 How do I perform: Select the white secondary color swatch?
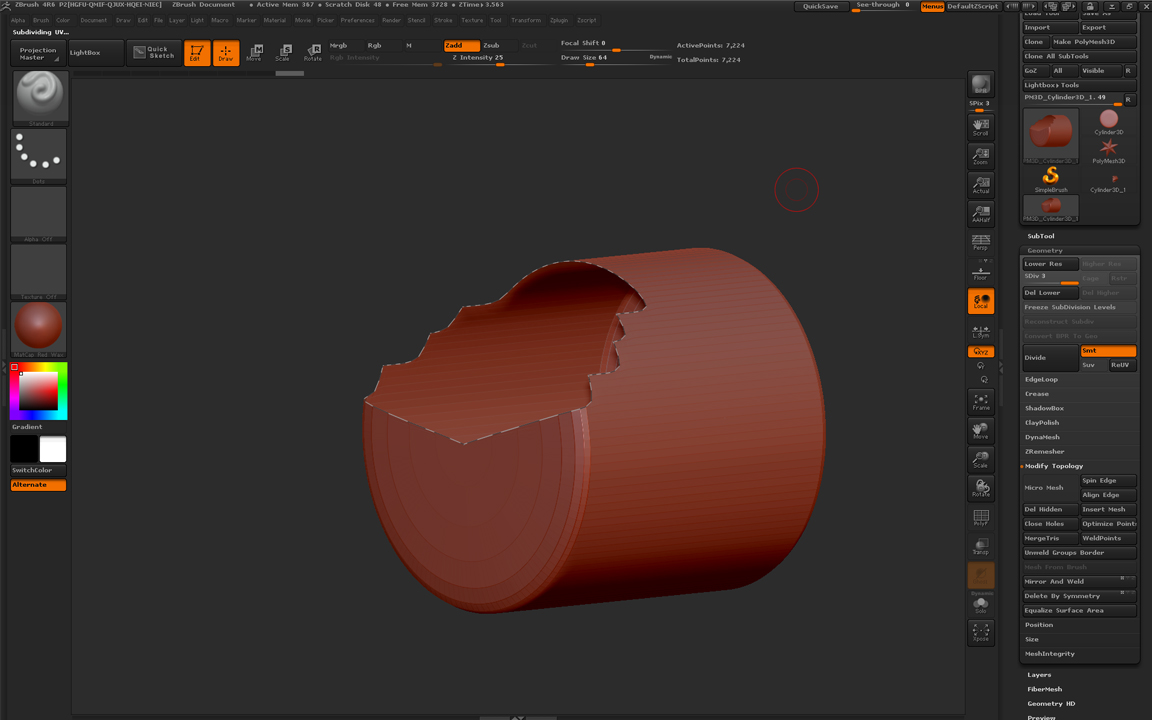pos(53,449)
